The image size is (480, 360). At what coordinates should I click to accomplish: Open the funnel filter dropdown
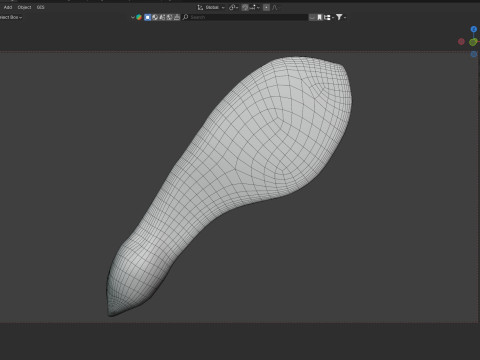pyautogui.click(x=341, y=17)
